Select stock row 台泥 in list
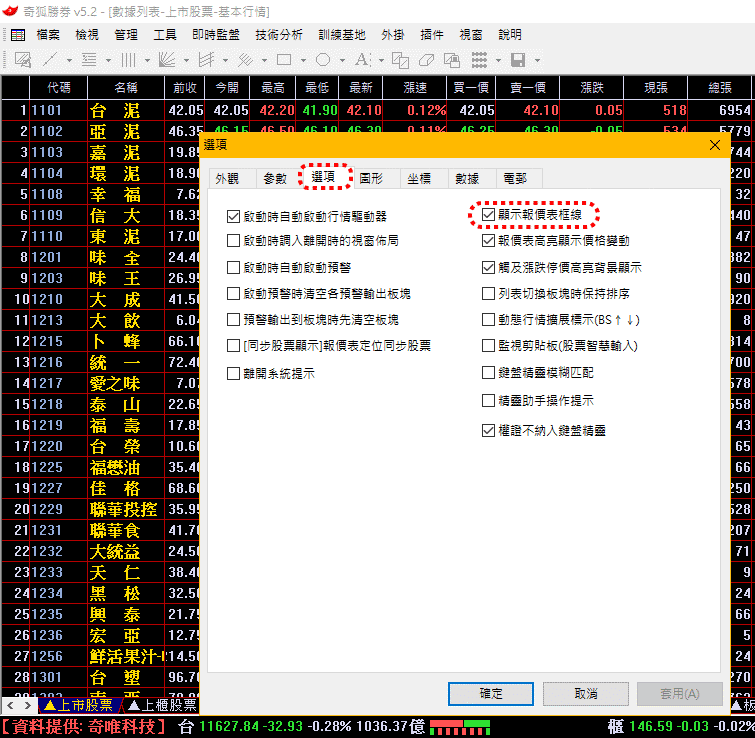755x738 pixels. pos(377,110)
